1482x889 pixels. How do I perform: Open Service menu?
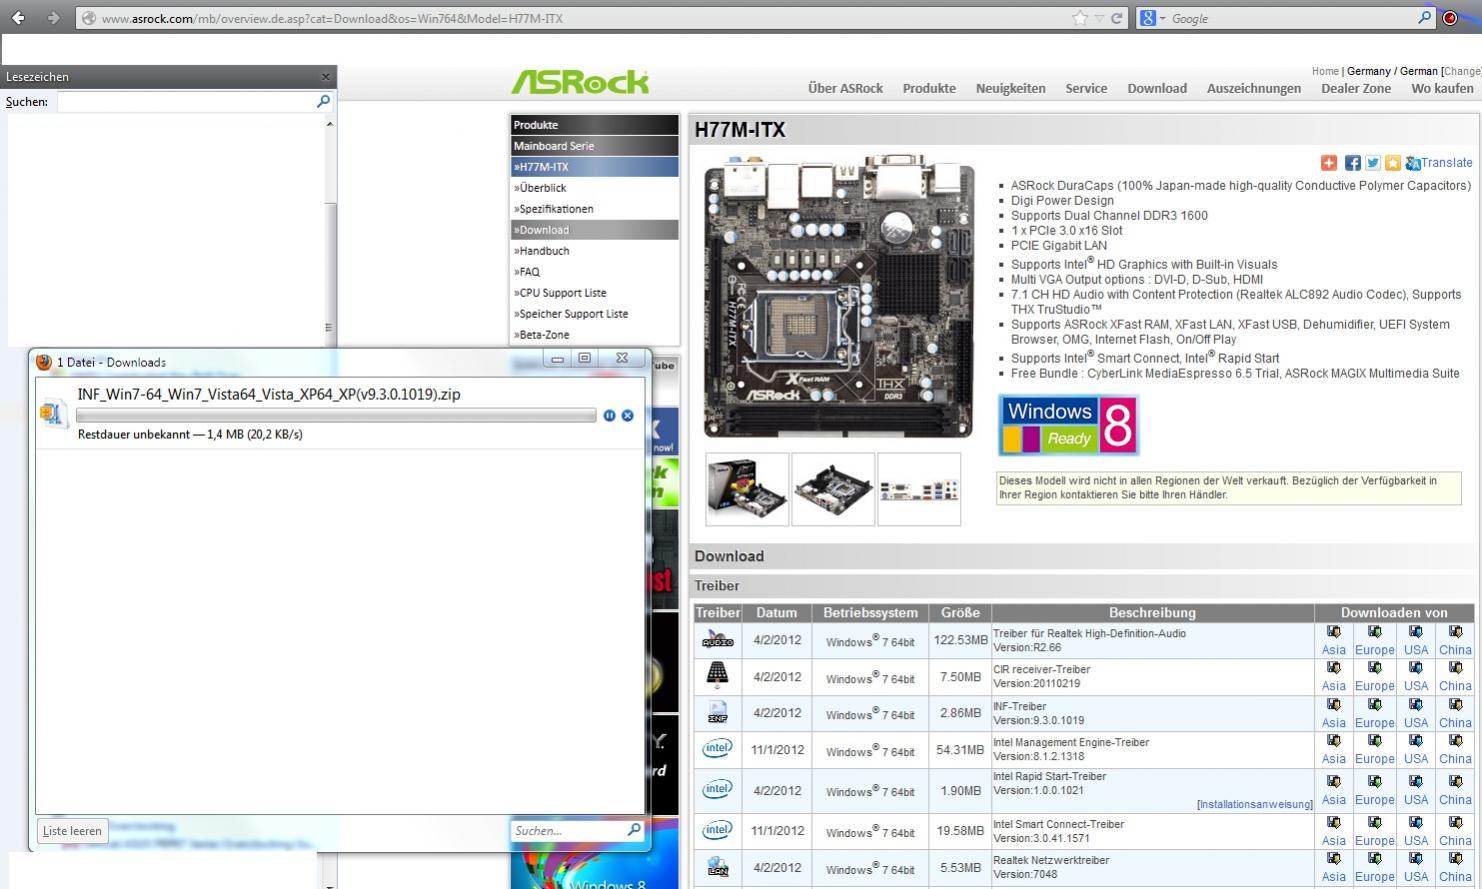click(1086, 88)
